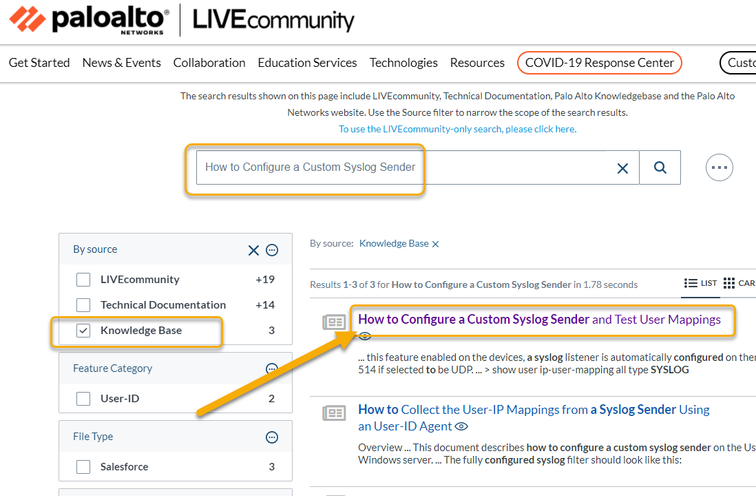Image resolution: width=756 pixels, height=496 pixels.
Task: Click the LIVEcommunity-only search link
Action: [457, 129]
